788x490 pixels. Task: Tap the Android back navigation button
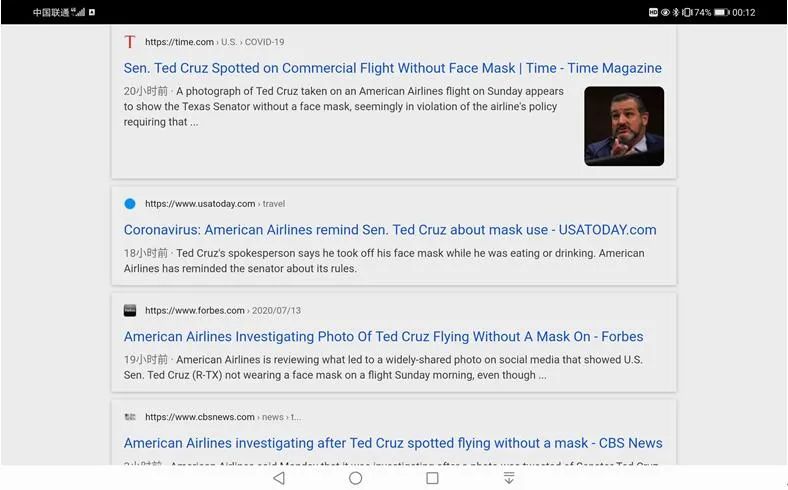pyautogui.click(x=279, y=478)
